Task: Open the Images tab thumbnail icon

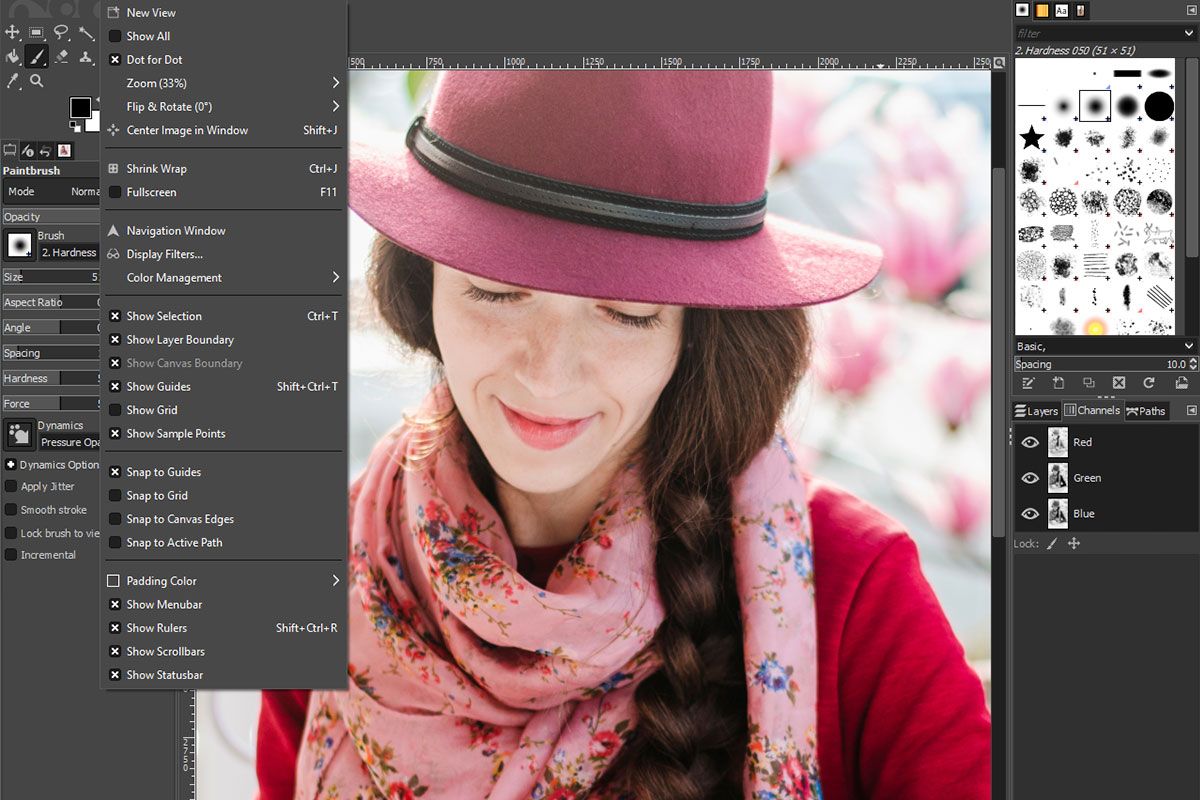Action: [64, 150]
